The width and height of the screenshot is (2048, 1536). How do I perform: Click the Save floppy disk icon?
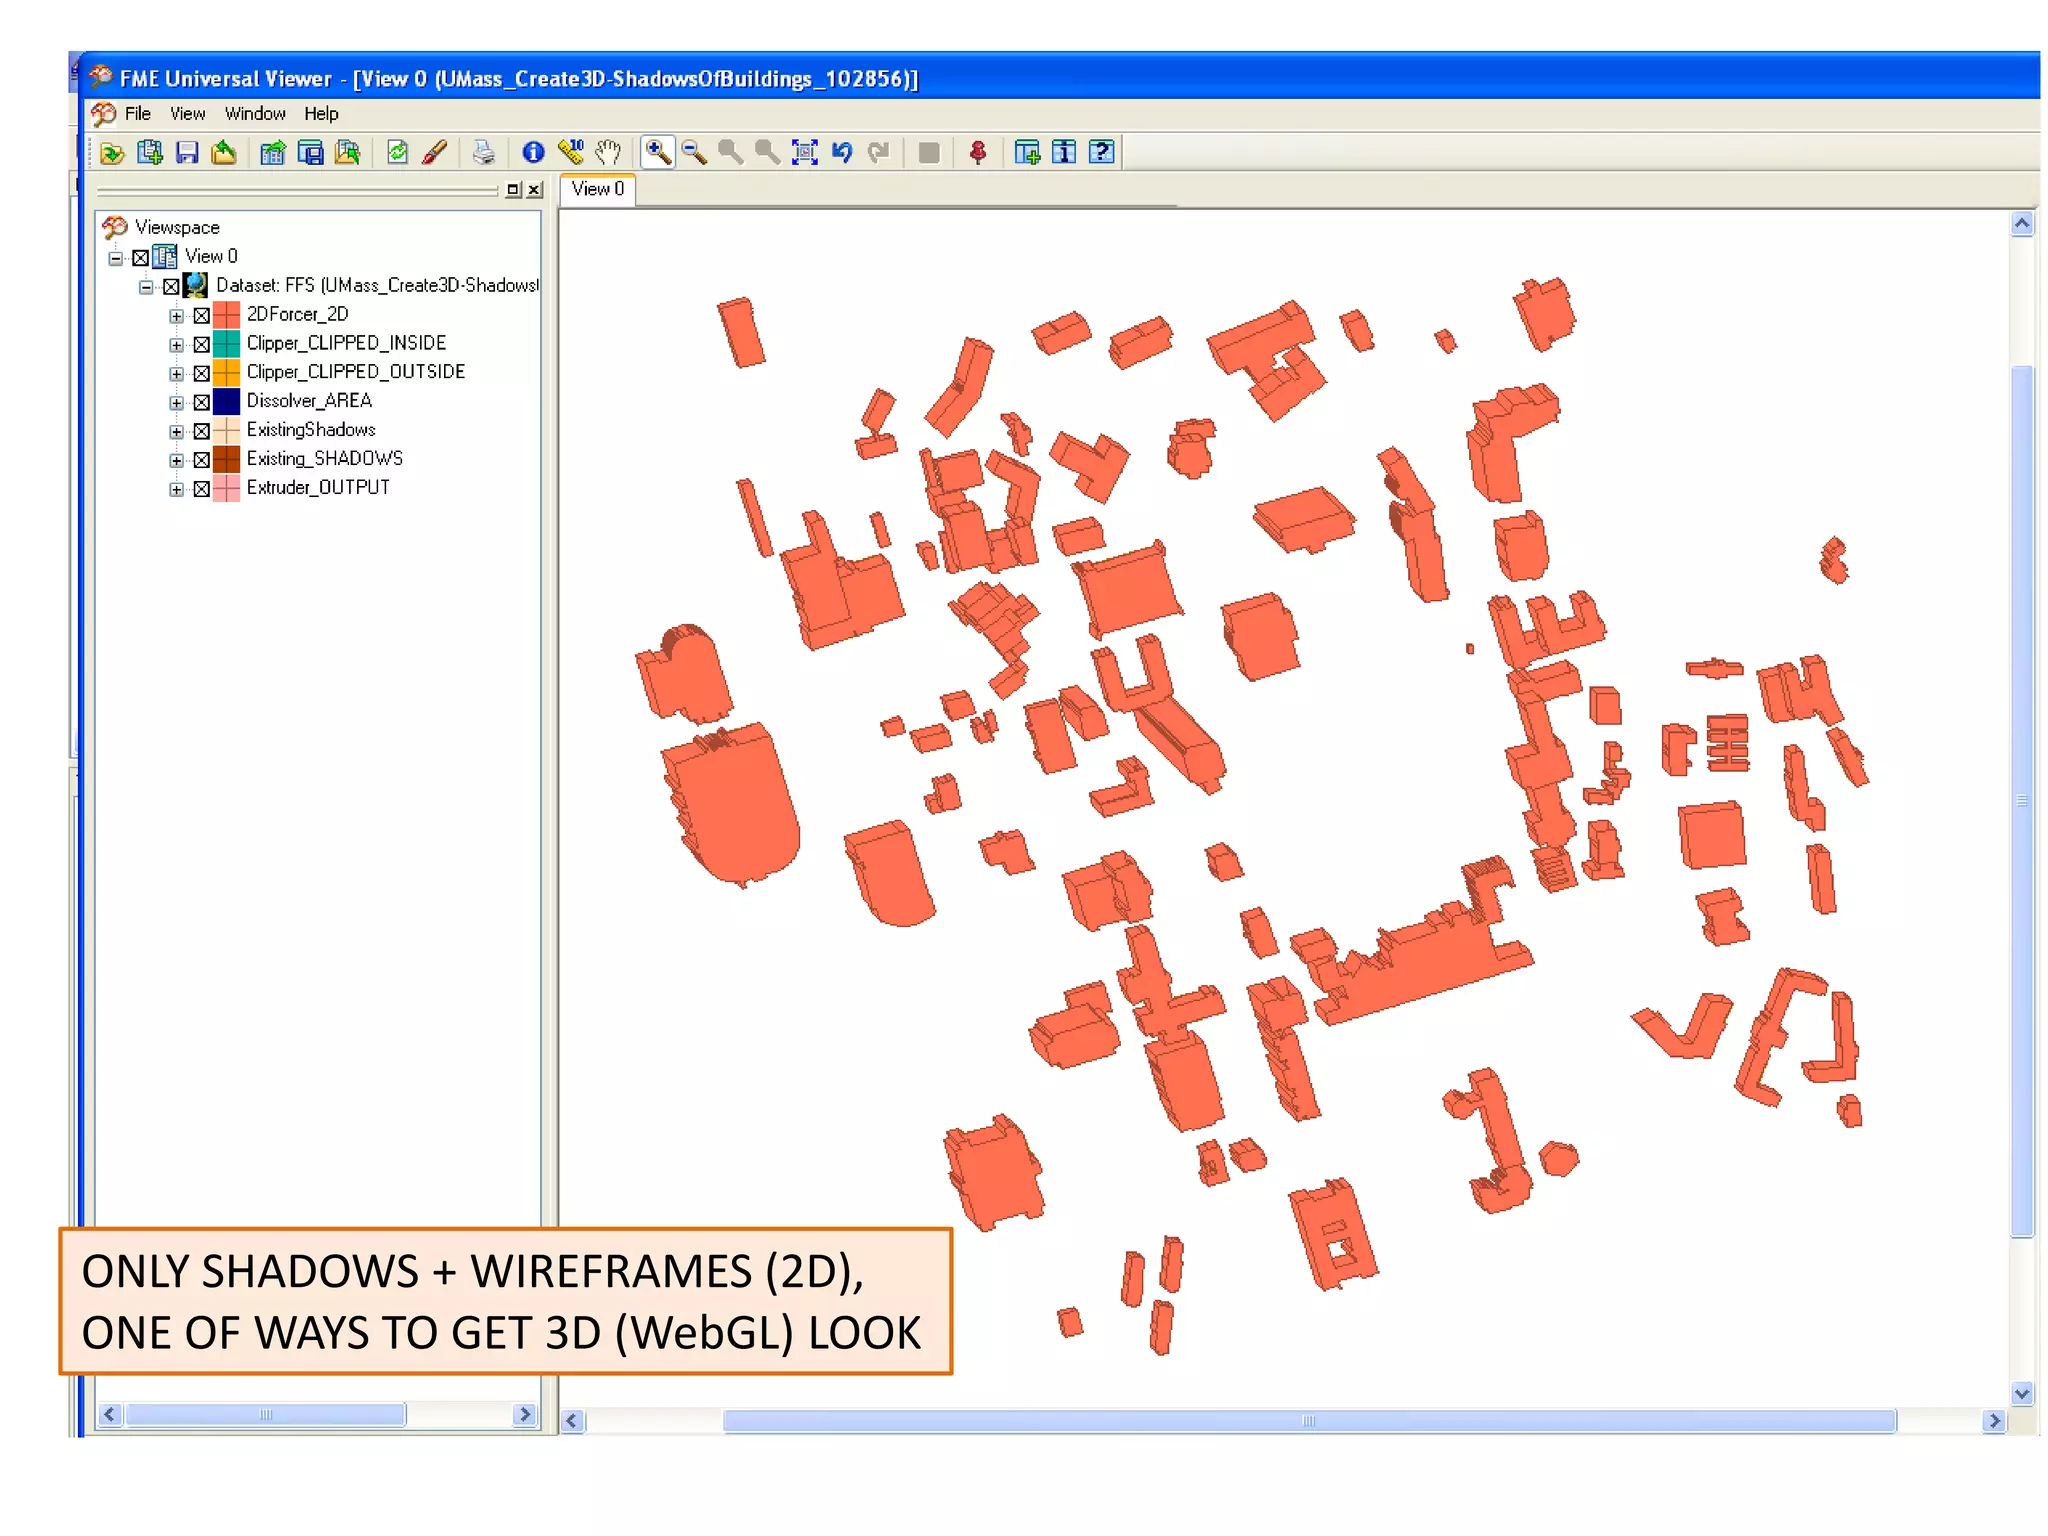click(x=187, y=153)
